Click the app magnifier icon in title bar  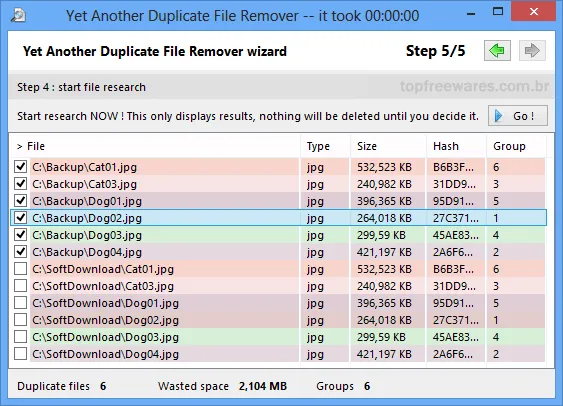(x=18, y=15)
